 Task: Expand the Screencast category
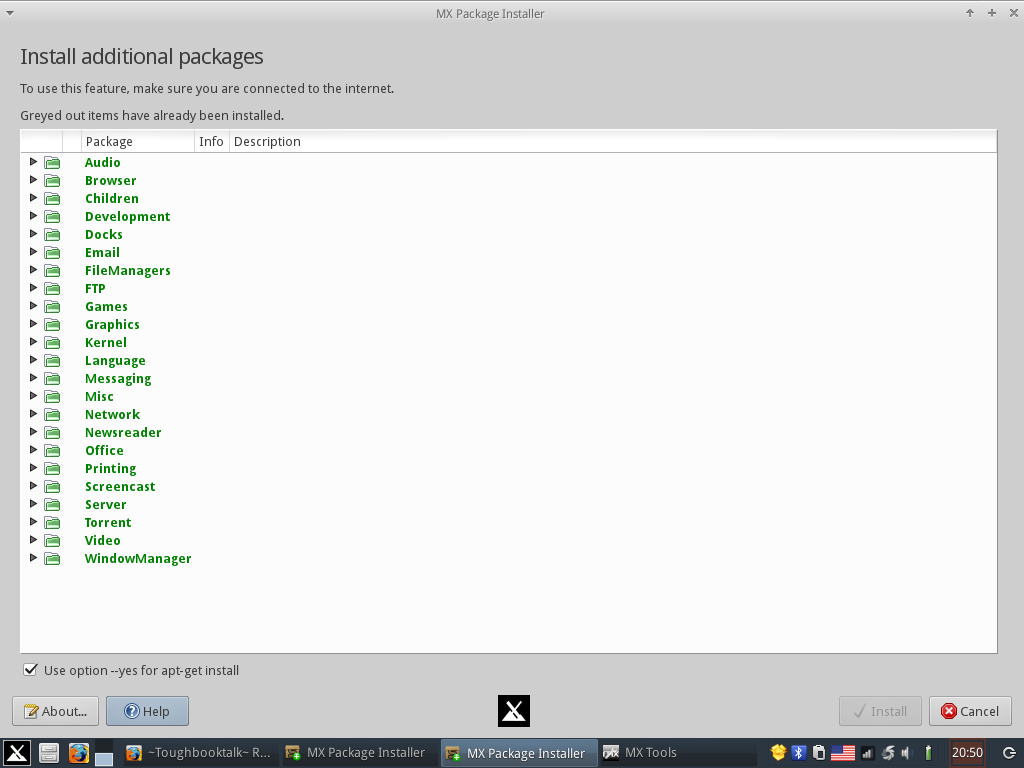[33, 486]
